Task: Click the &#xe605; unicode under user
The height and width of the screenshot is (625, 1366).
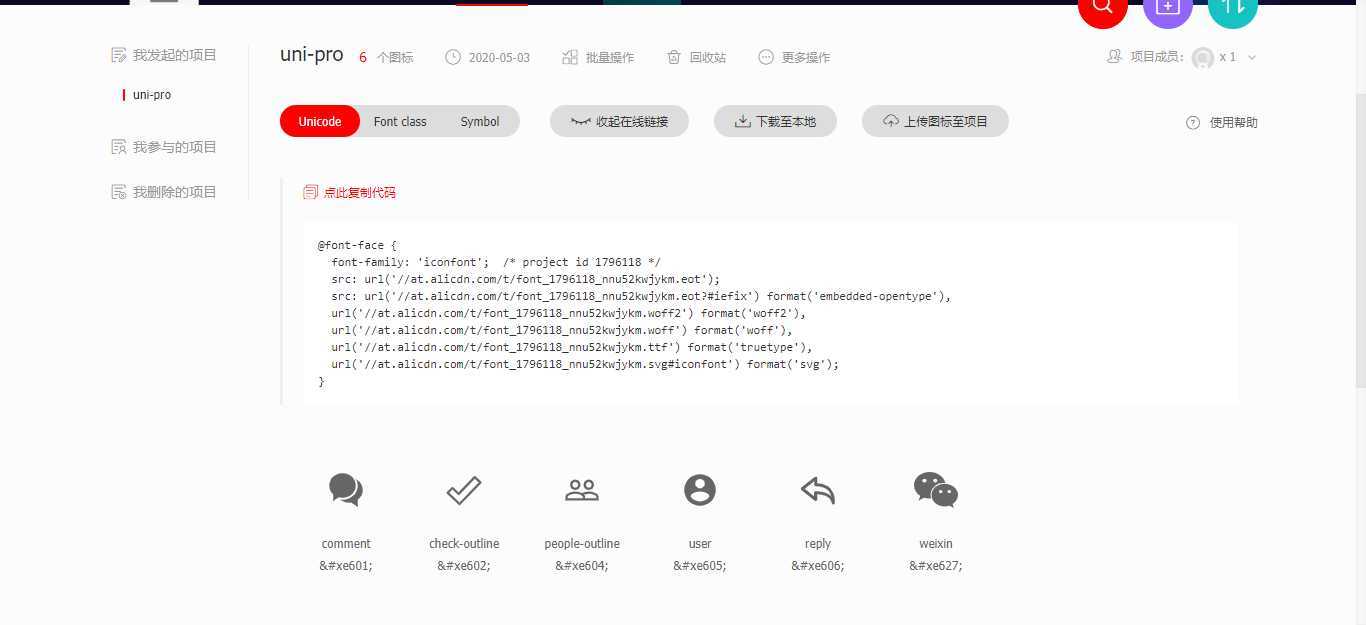Action: 700,566
